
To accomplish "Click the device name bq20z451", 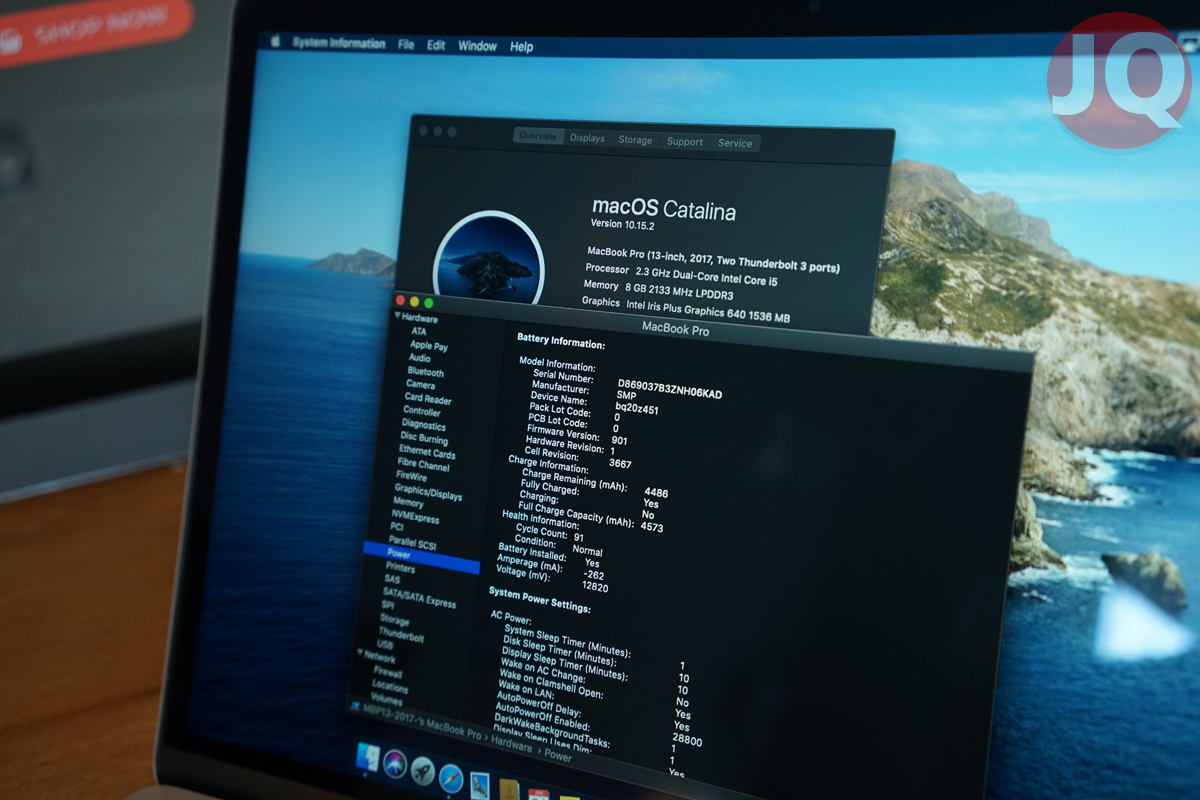I will (637, 408).
